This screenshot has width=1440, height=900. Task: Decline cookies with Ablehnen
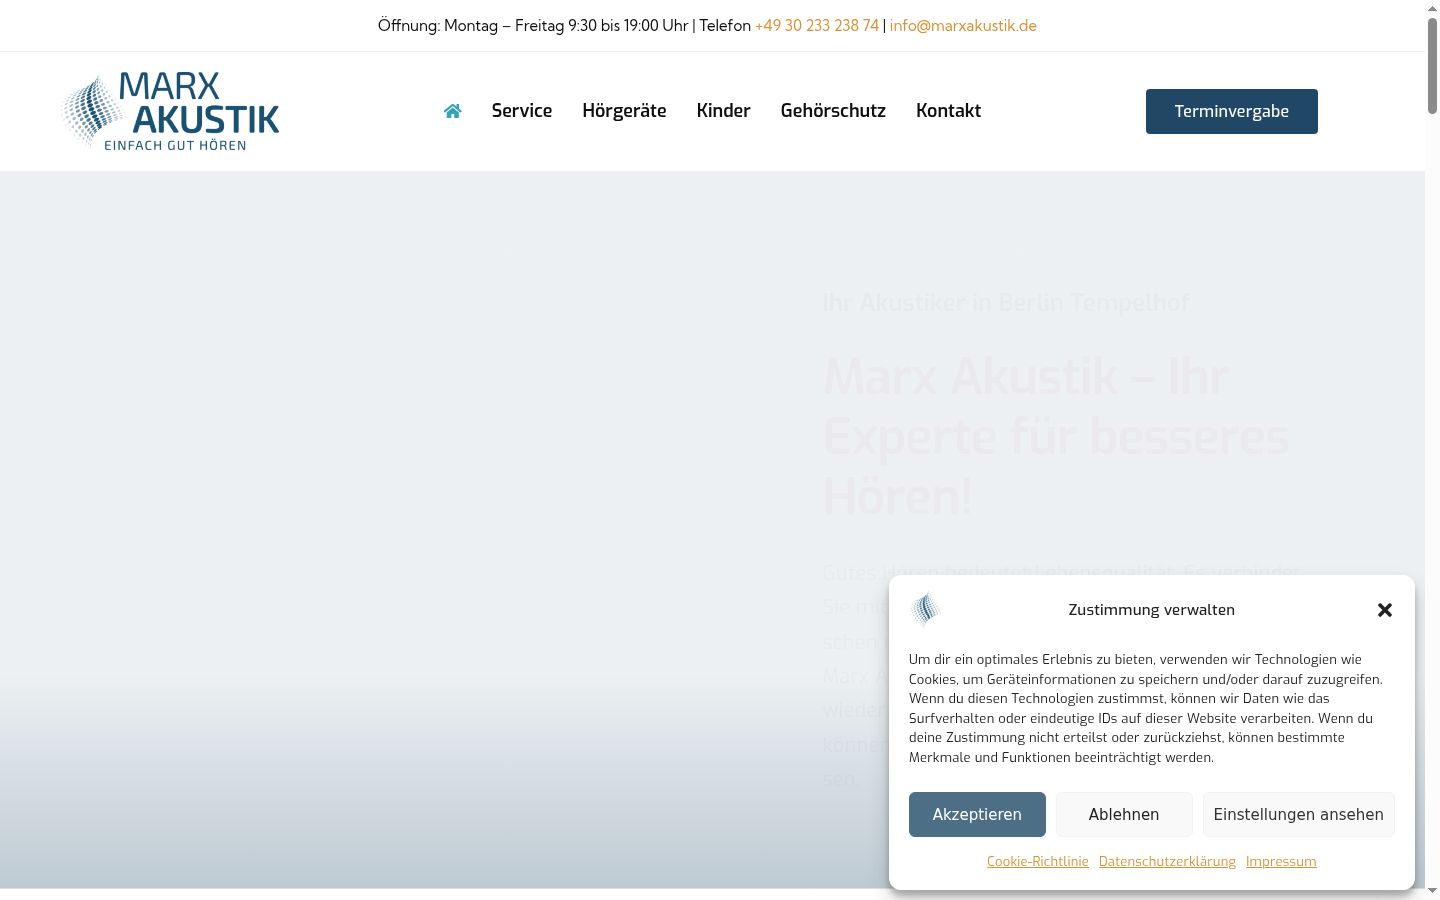pos(1124,815)
